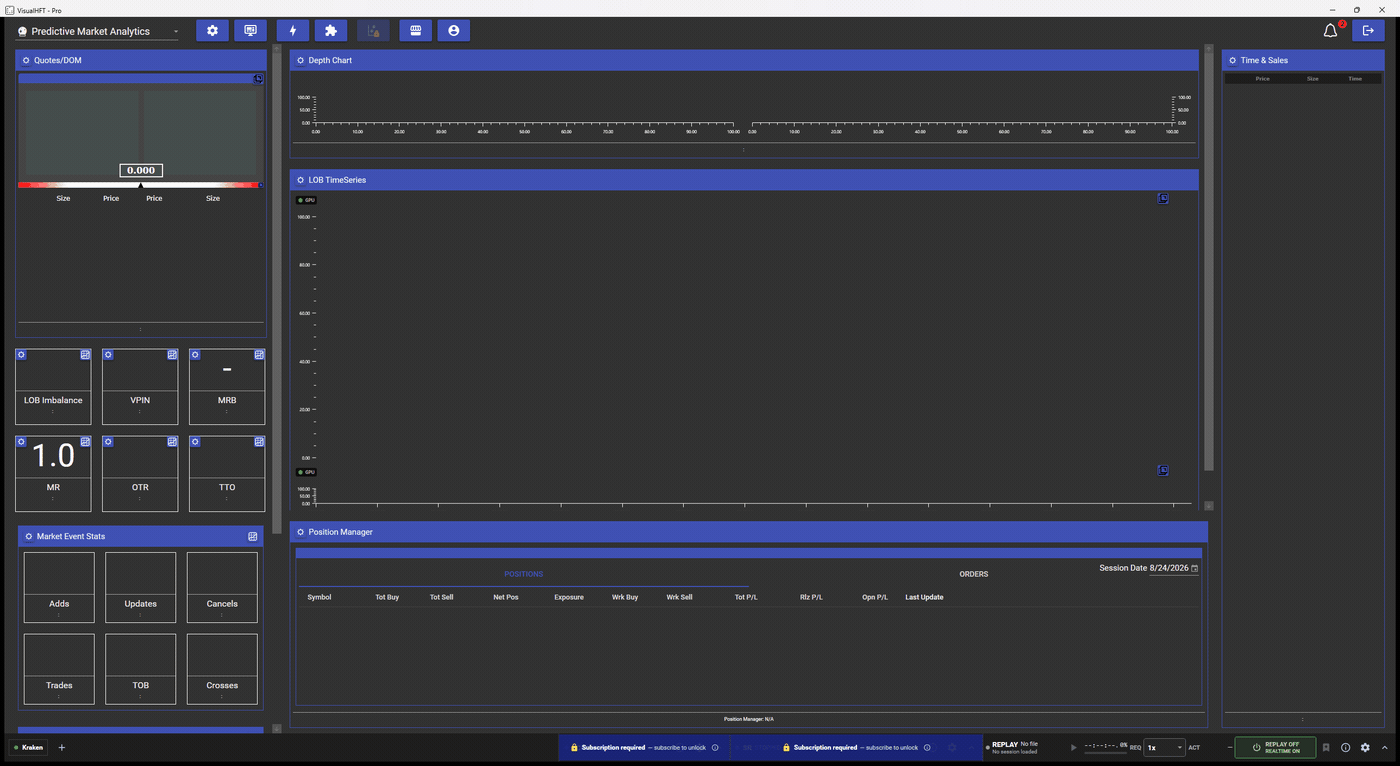Switch to the ORDERS tab
The width and height of the screenshot is (1400, 766).
pyautogui.click(x=974, y=574)
